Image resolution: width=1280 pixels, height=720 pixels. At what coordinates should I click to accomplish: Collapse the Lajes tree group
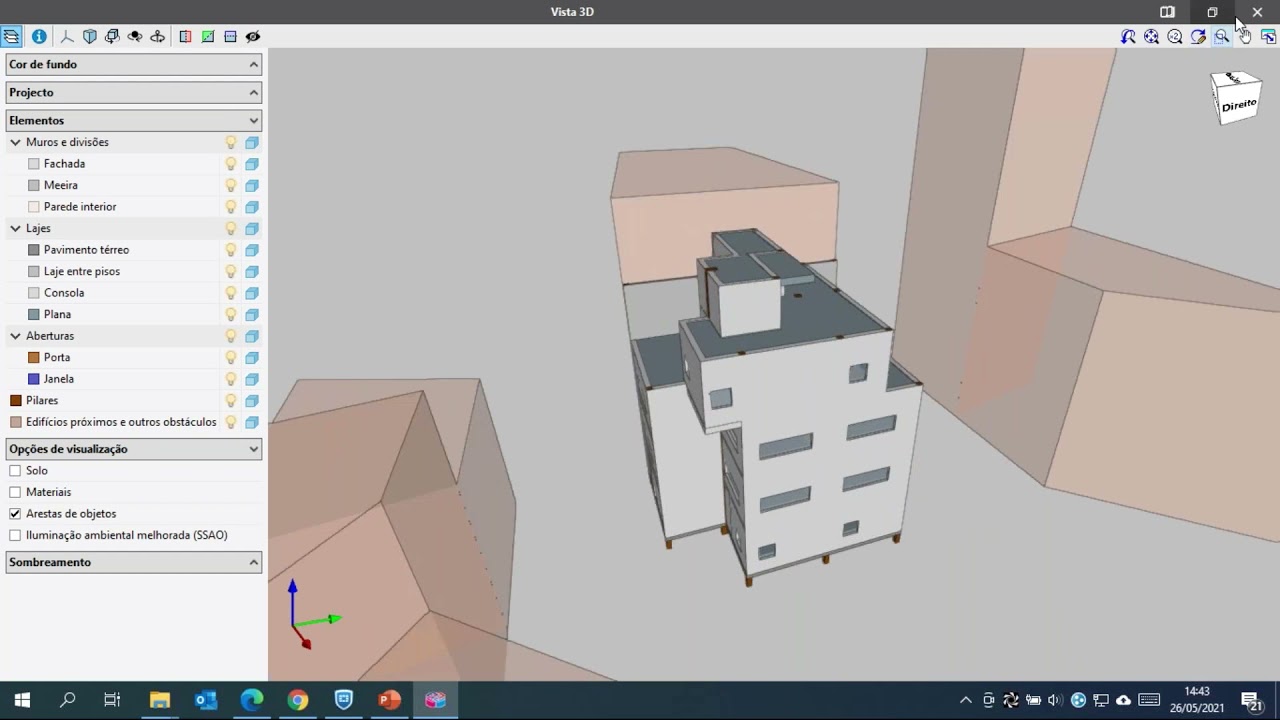[x=15, y=228]
